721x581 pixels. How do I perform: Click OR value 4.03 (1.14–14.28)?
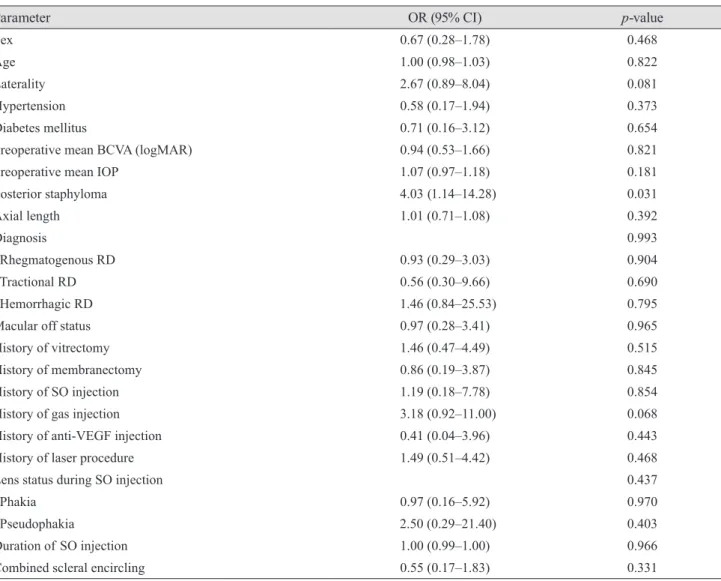(448, 194)
